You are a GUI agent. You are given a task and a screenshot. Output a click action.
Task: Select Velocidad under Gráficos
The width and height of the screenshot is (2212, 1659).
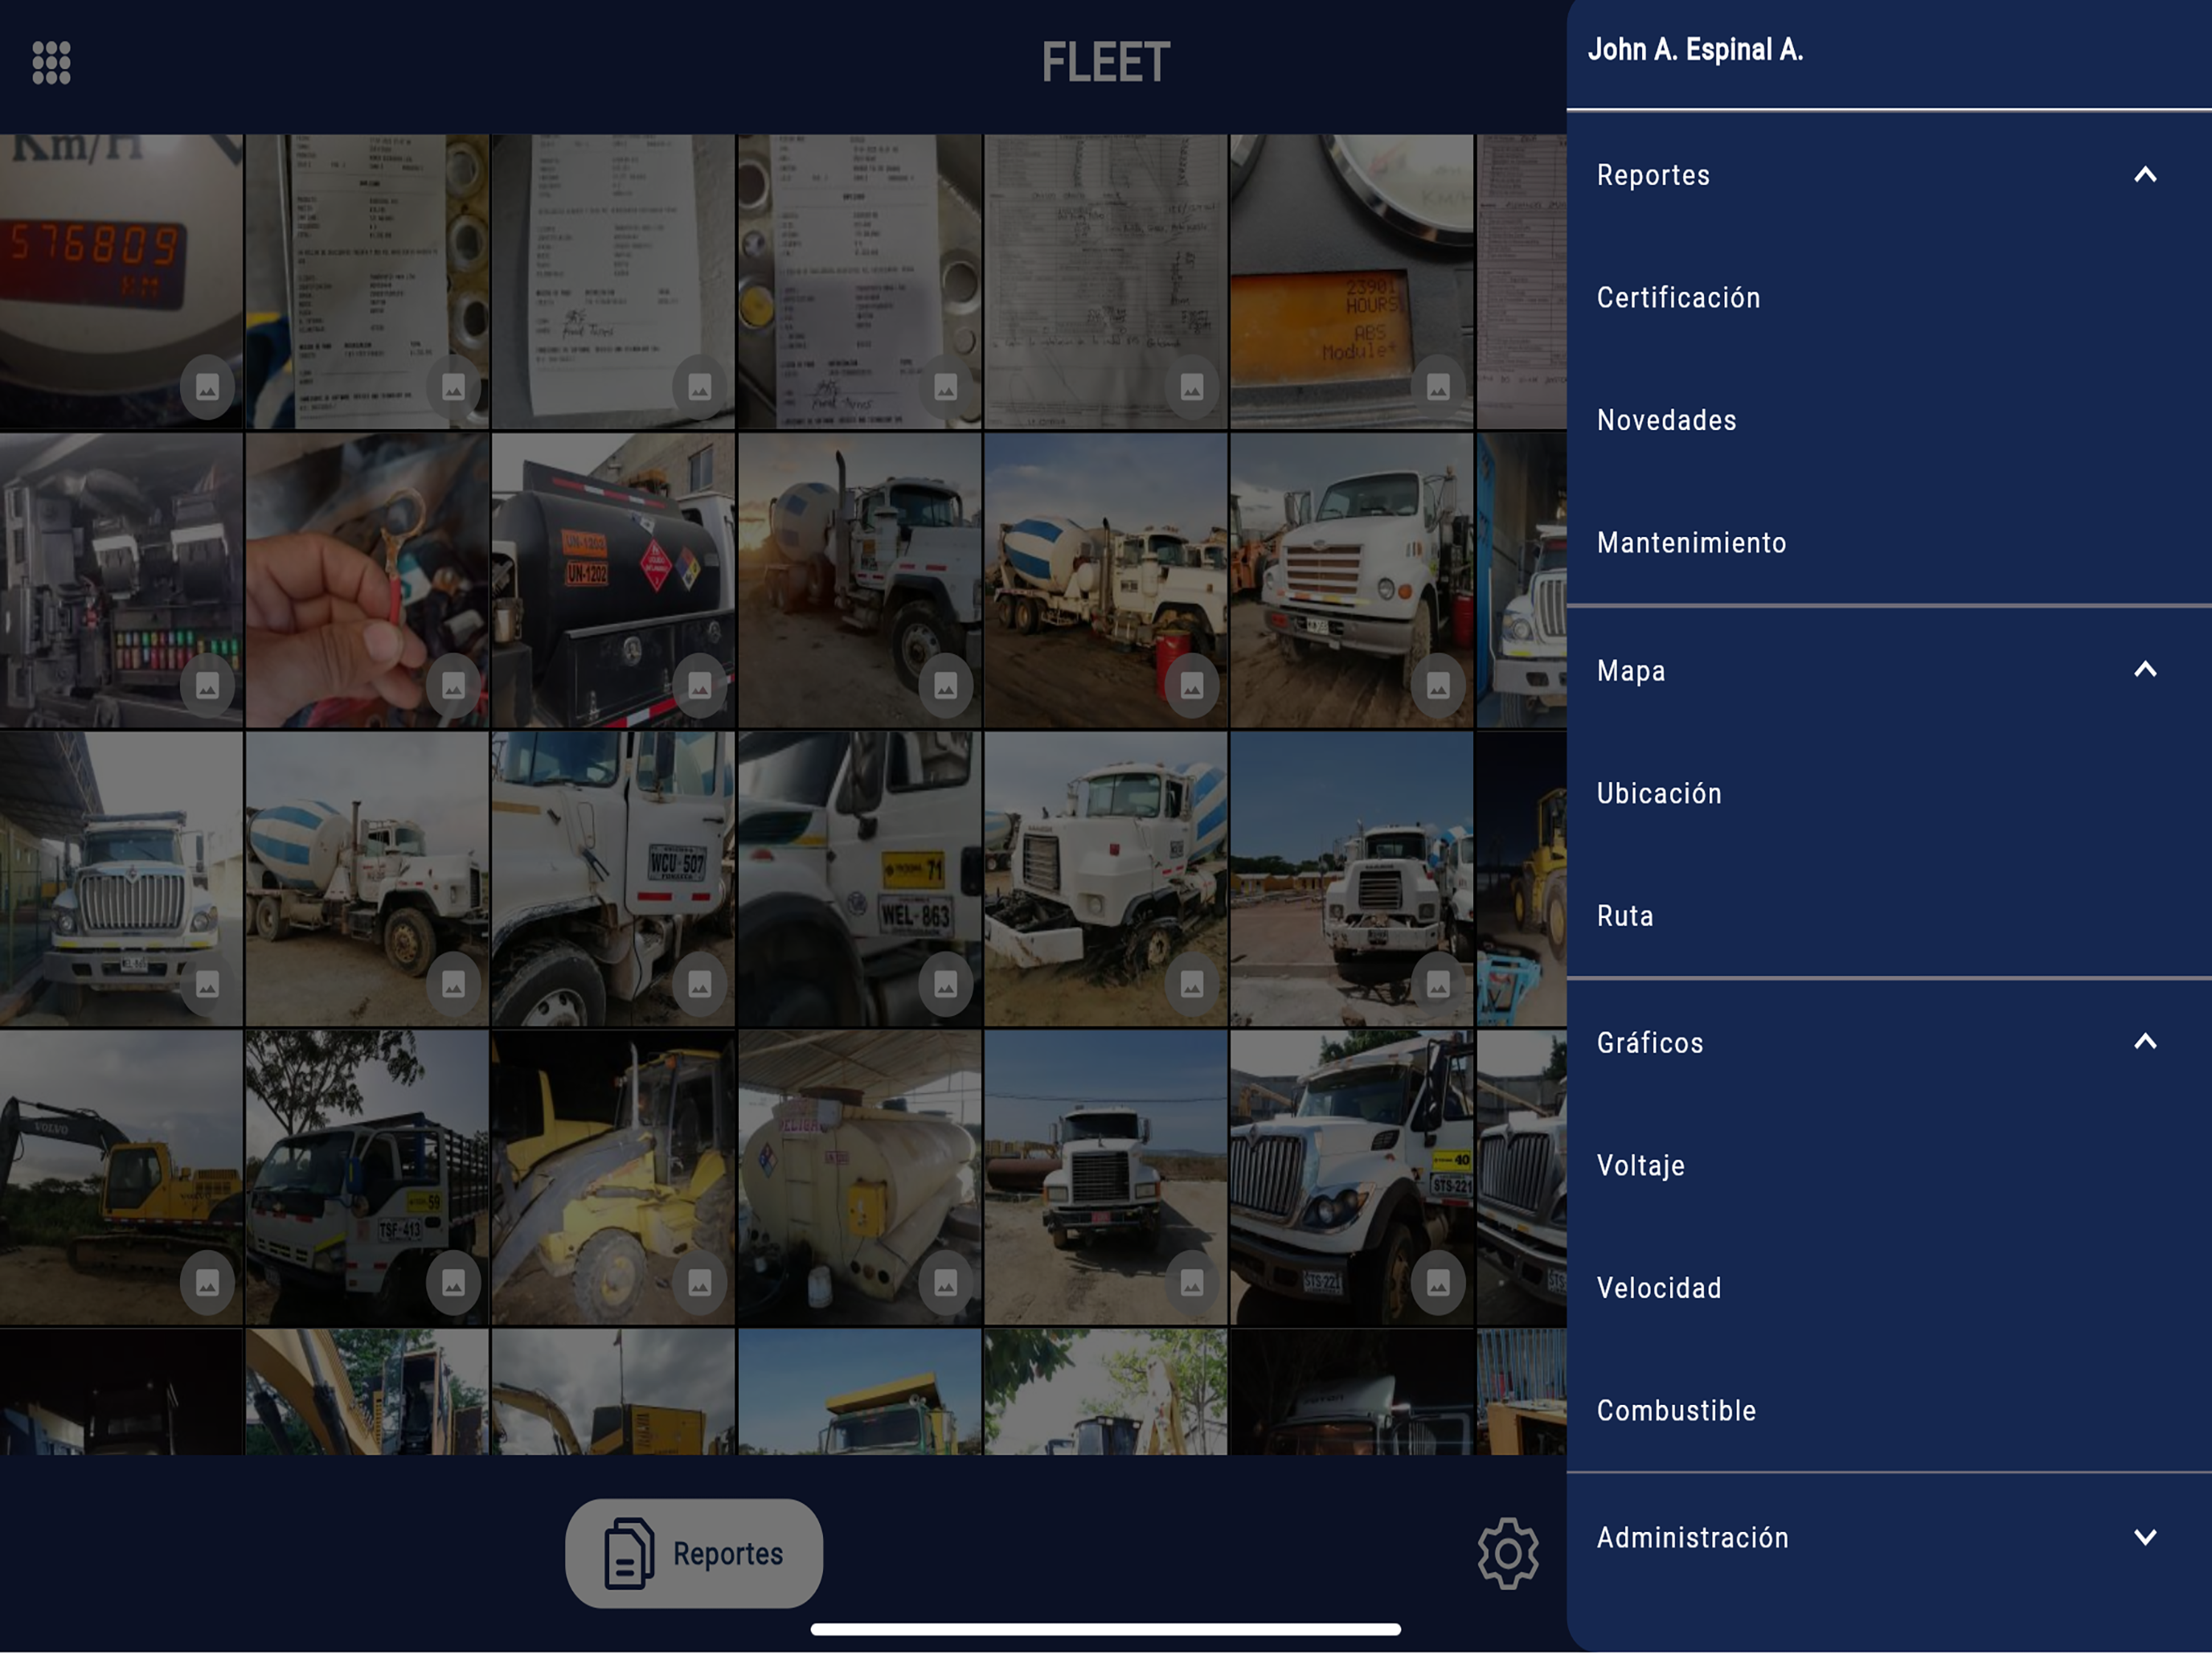pos(1659,1288)
